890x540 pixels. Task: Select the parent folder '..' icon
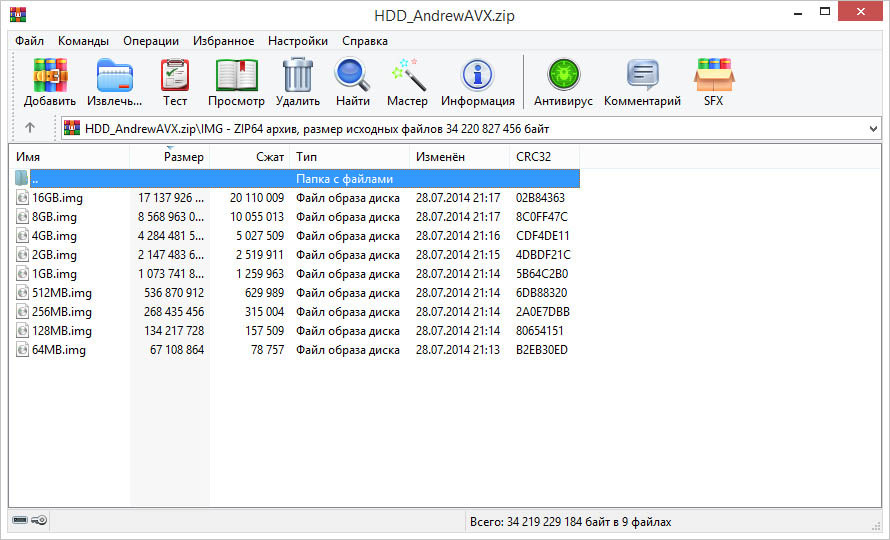[x=22, y=178]
